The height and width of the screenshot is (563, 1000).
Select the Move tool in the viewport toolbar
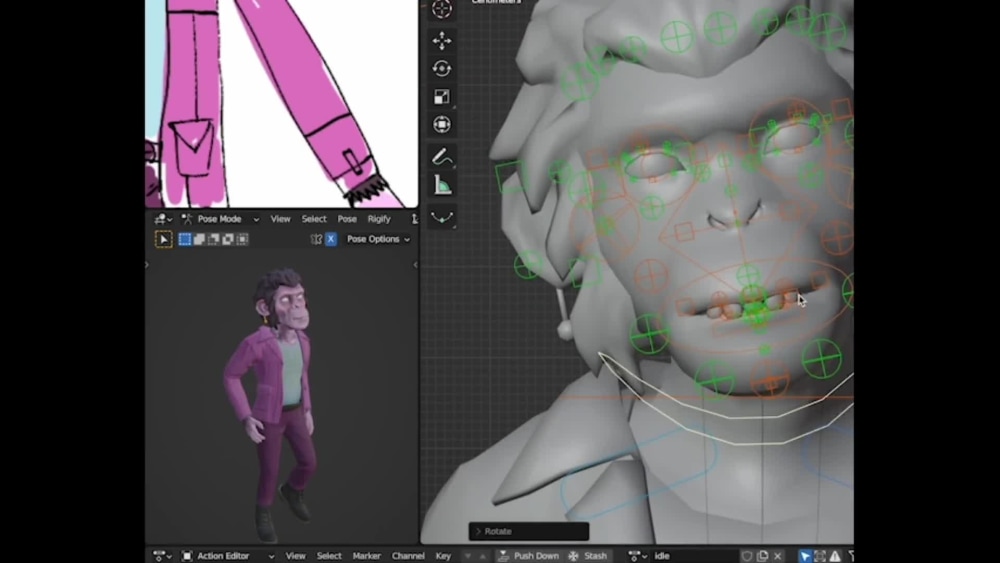tap(441, 40)
